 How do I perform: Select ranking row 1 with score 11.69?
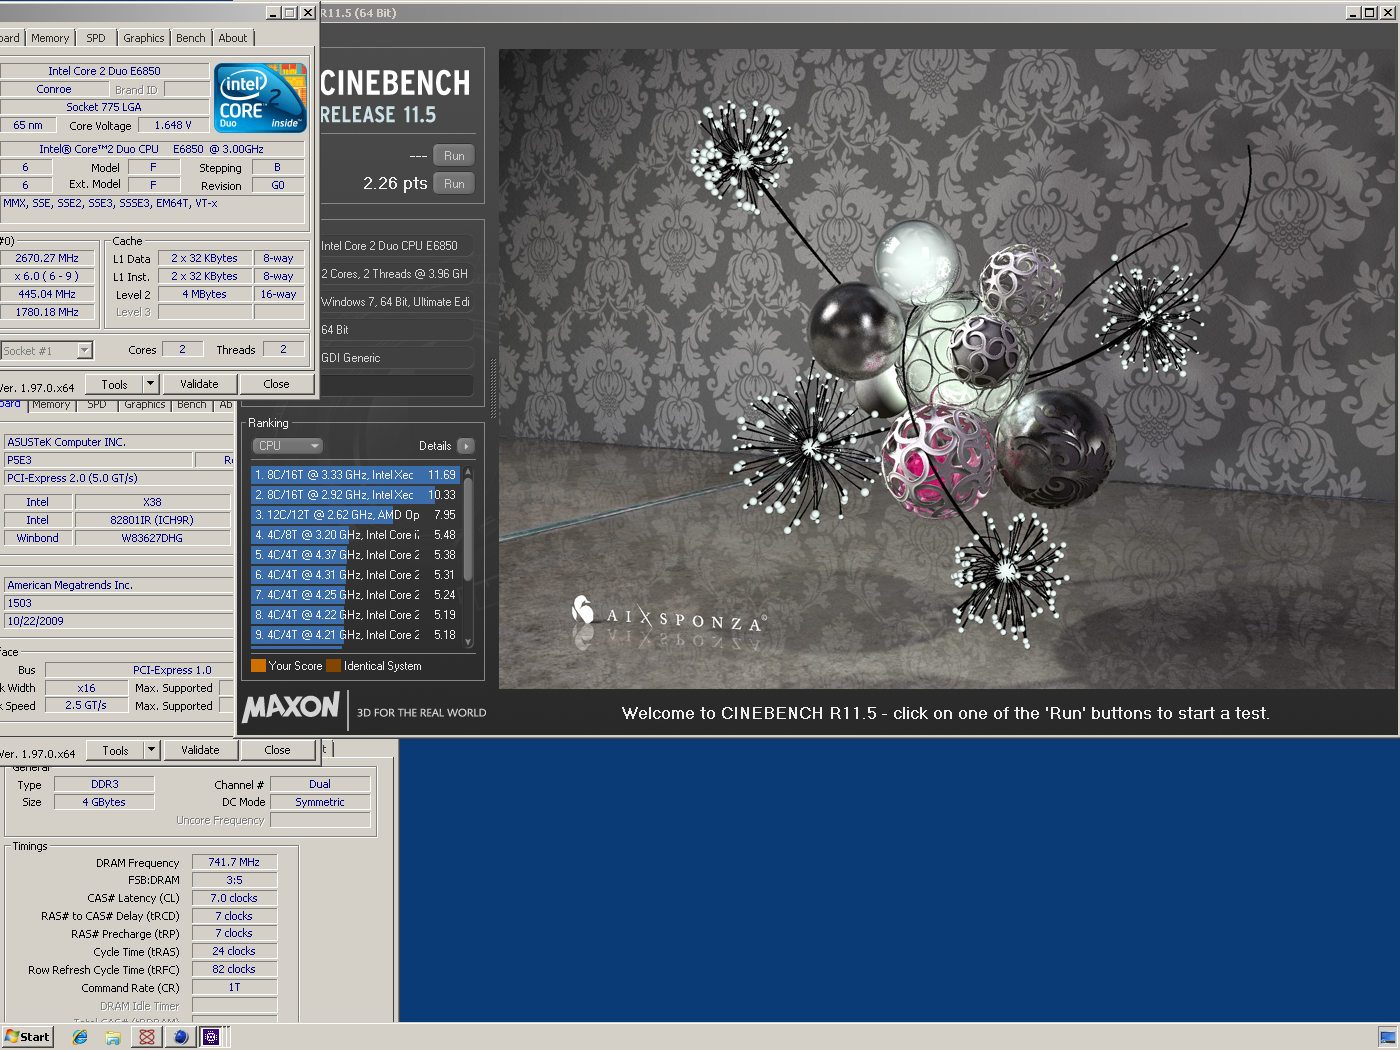click(355, 475)
